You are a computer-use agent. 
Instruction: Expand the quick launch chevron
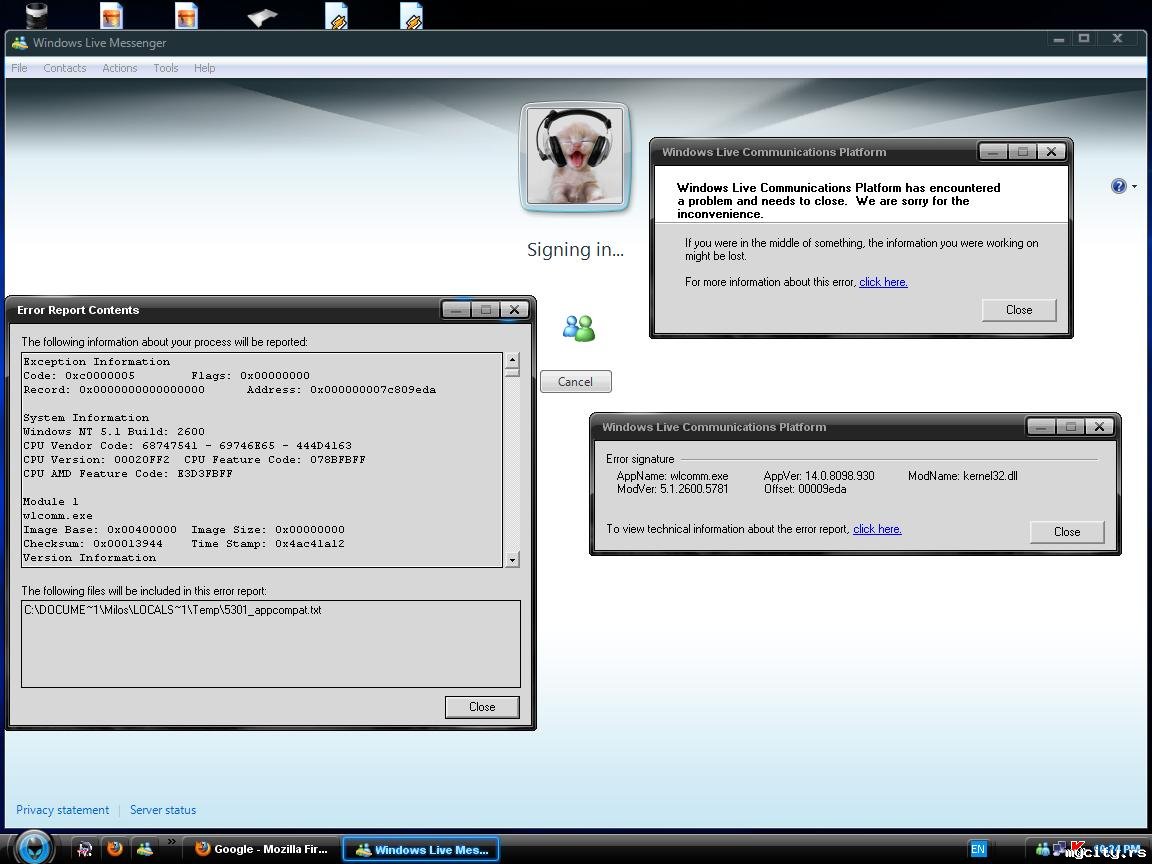pyautogui.click(x=171, y=842)
